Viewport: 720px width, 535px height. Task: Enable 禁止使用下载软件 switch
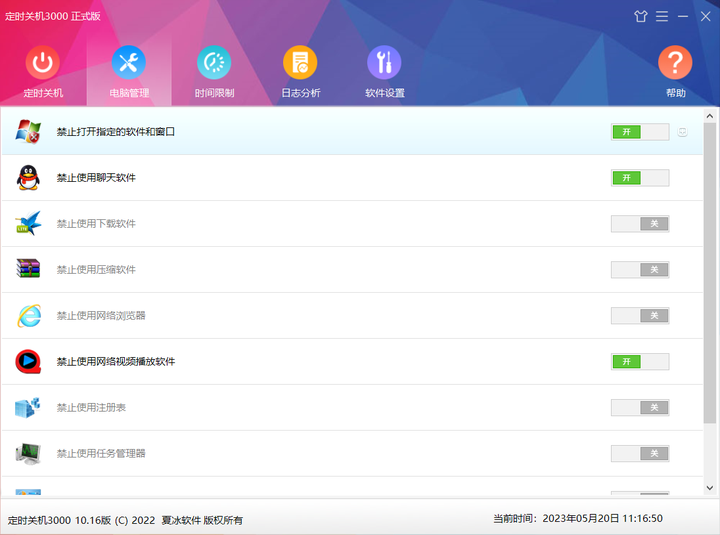(x=640, y=224)
